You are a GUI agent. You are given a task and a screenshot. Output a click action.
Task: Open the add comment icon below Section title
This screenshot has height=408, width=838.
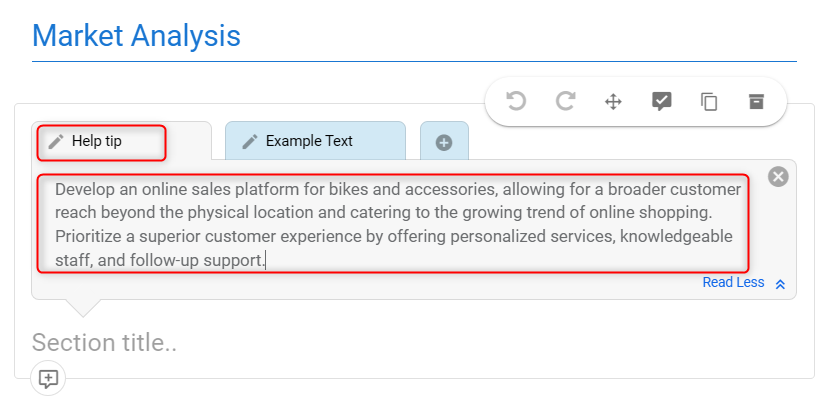pos(49,379)
